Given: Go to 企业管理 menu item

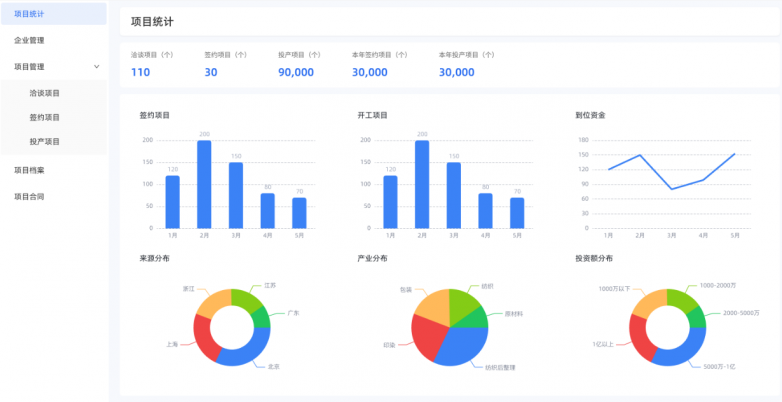Looking at the screenshot, I should click(29, 41).
